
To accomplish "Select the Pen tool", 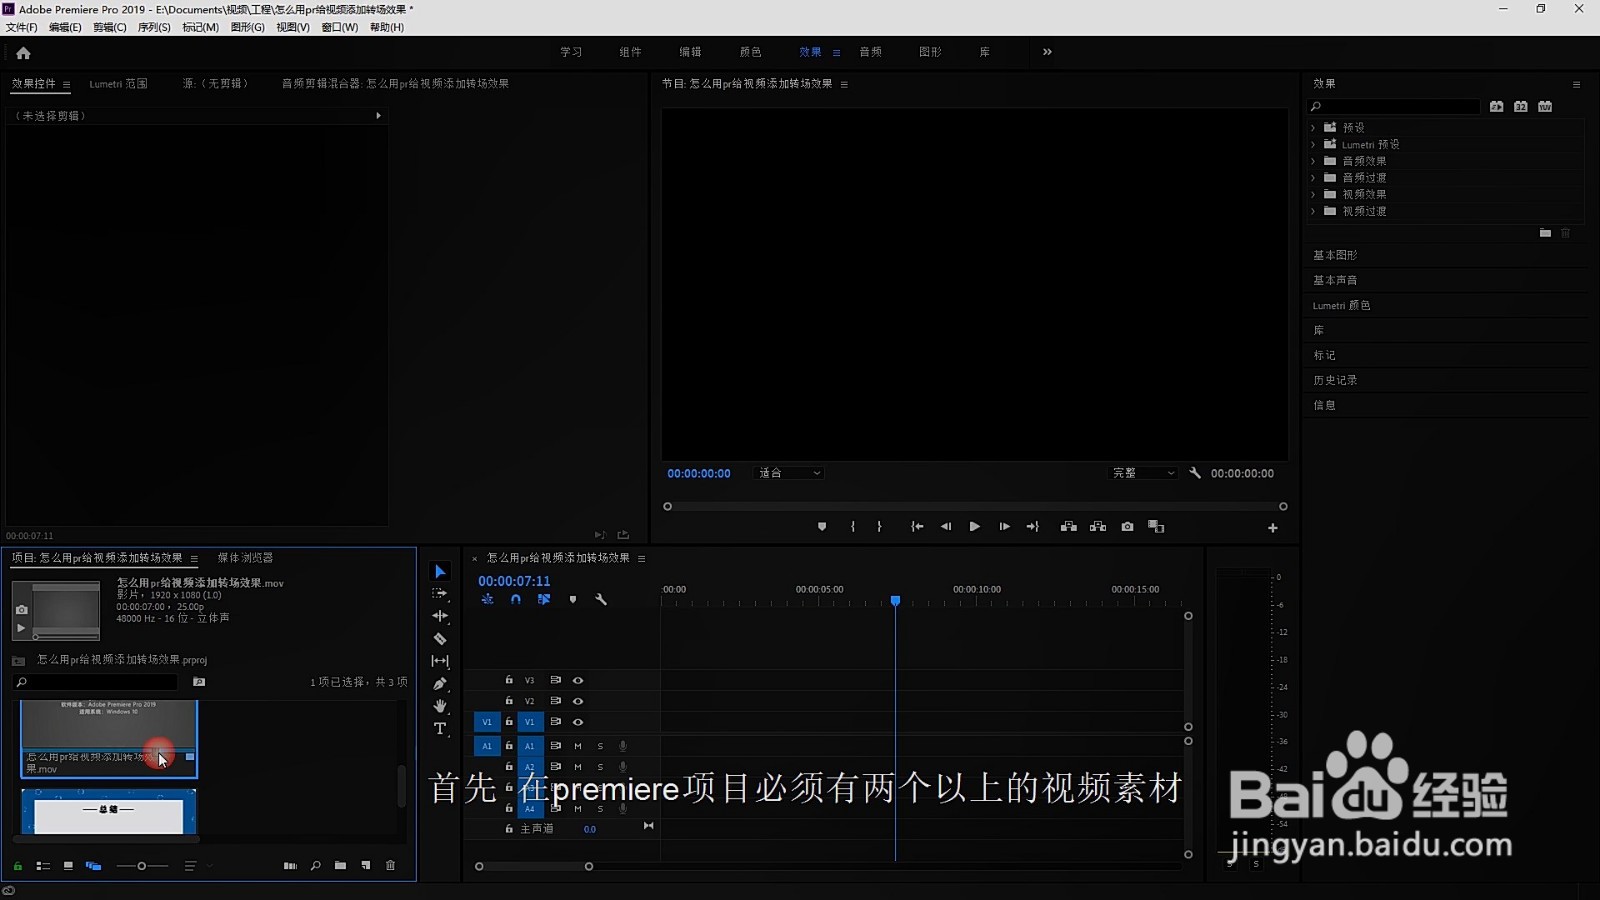I will pyautogui.click(x=440, y=684).
